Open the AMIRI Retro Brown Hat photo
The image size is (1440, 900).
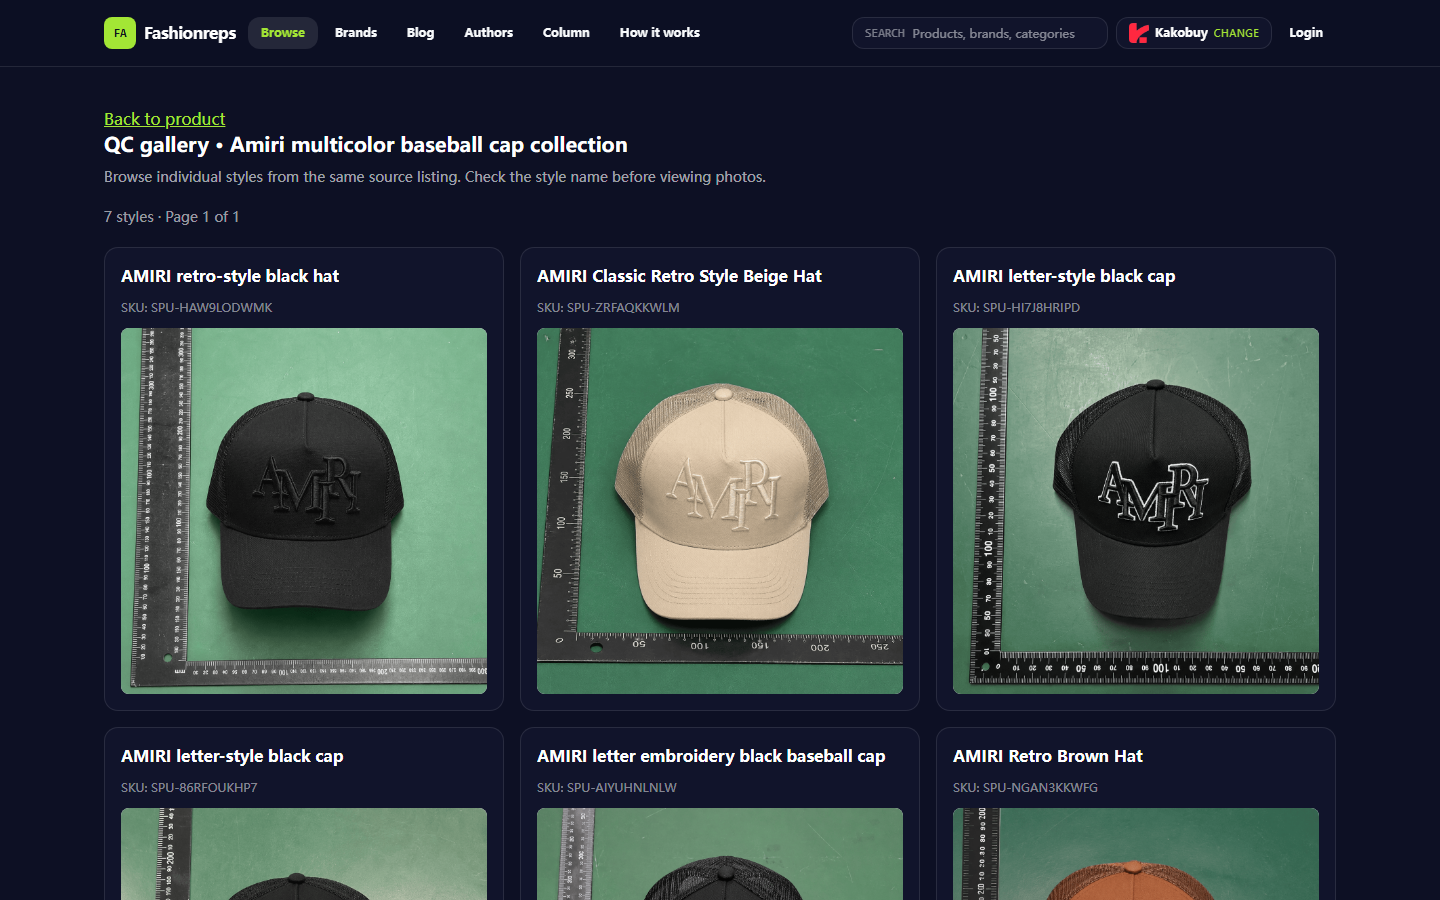1136,854
